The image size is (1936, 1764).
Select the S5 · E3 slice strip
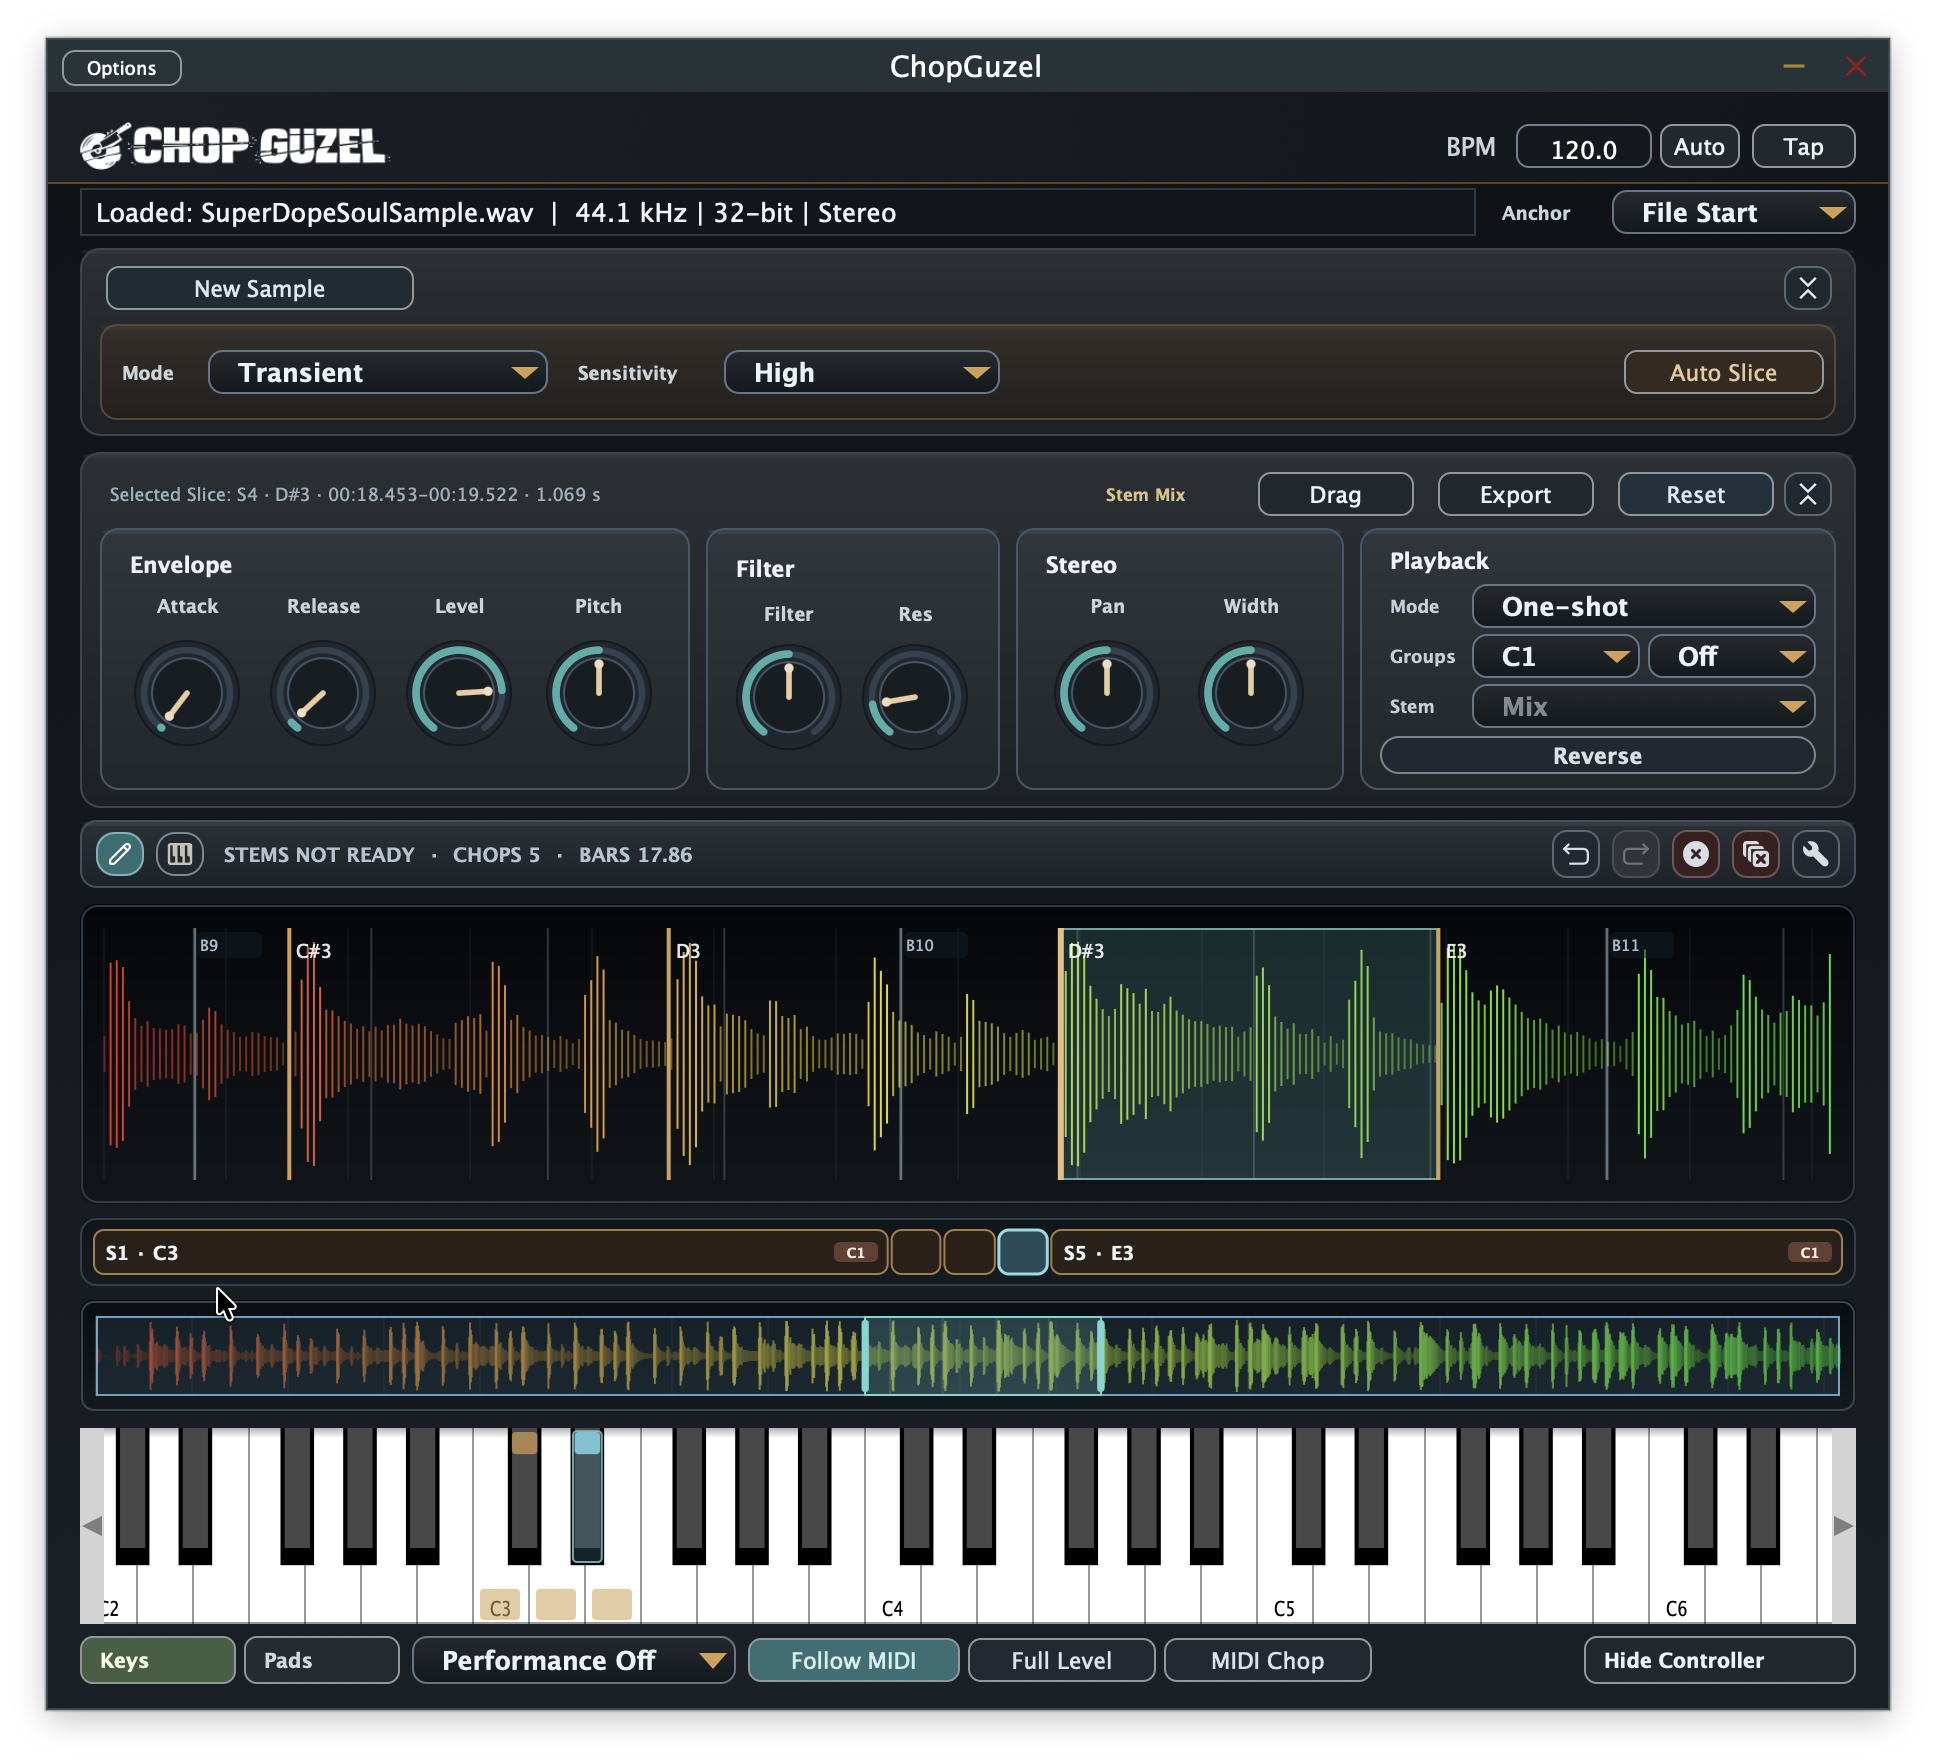(1446, 1252)
